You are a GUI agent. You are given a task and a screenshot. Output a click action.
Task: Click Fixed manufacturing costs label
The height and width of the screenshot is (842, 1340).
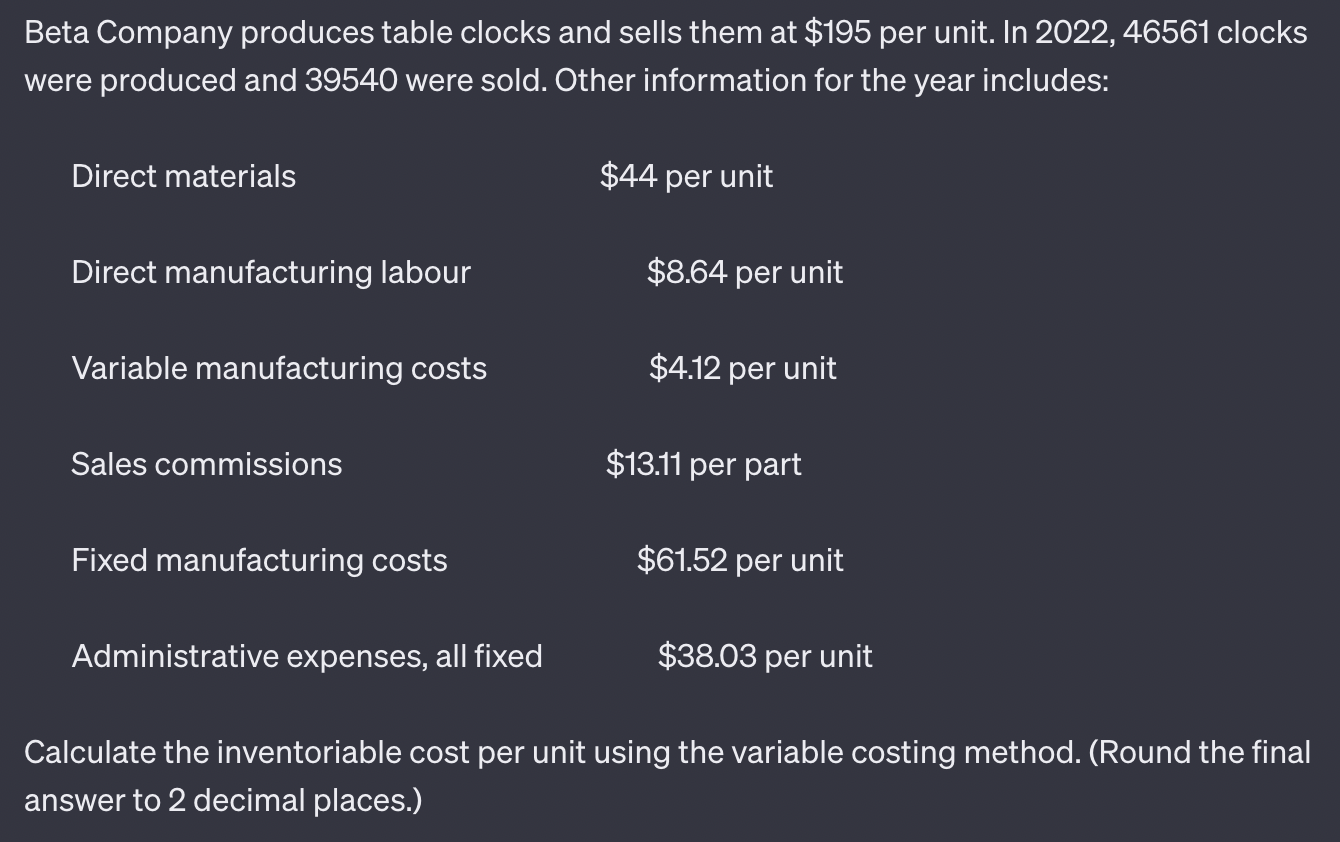(x=260, y=560)
